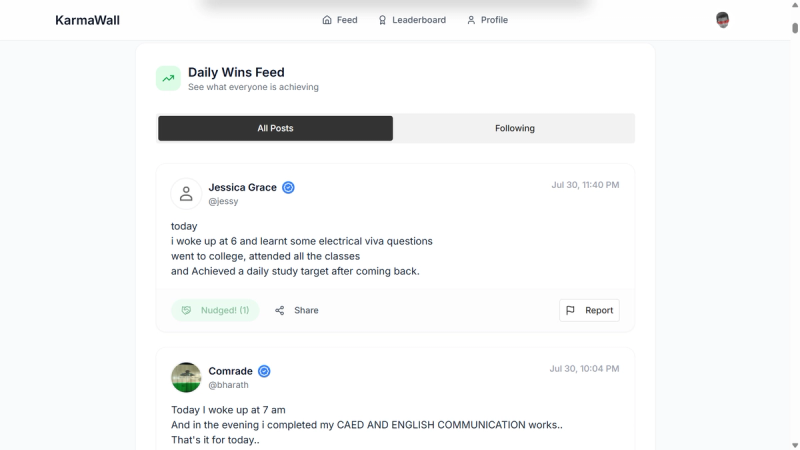Click the @bharath username handle
Viewport: 800px width, 450px height.
coord(229,385)
